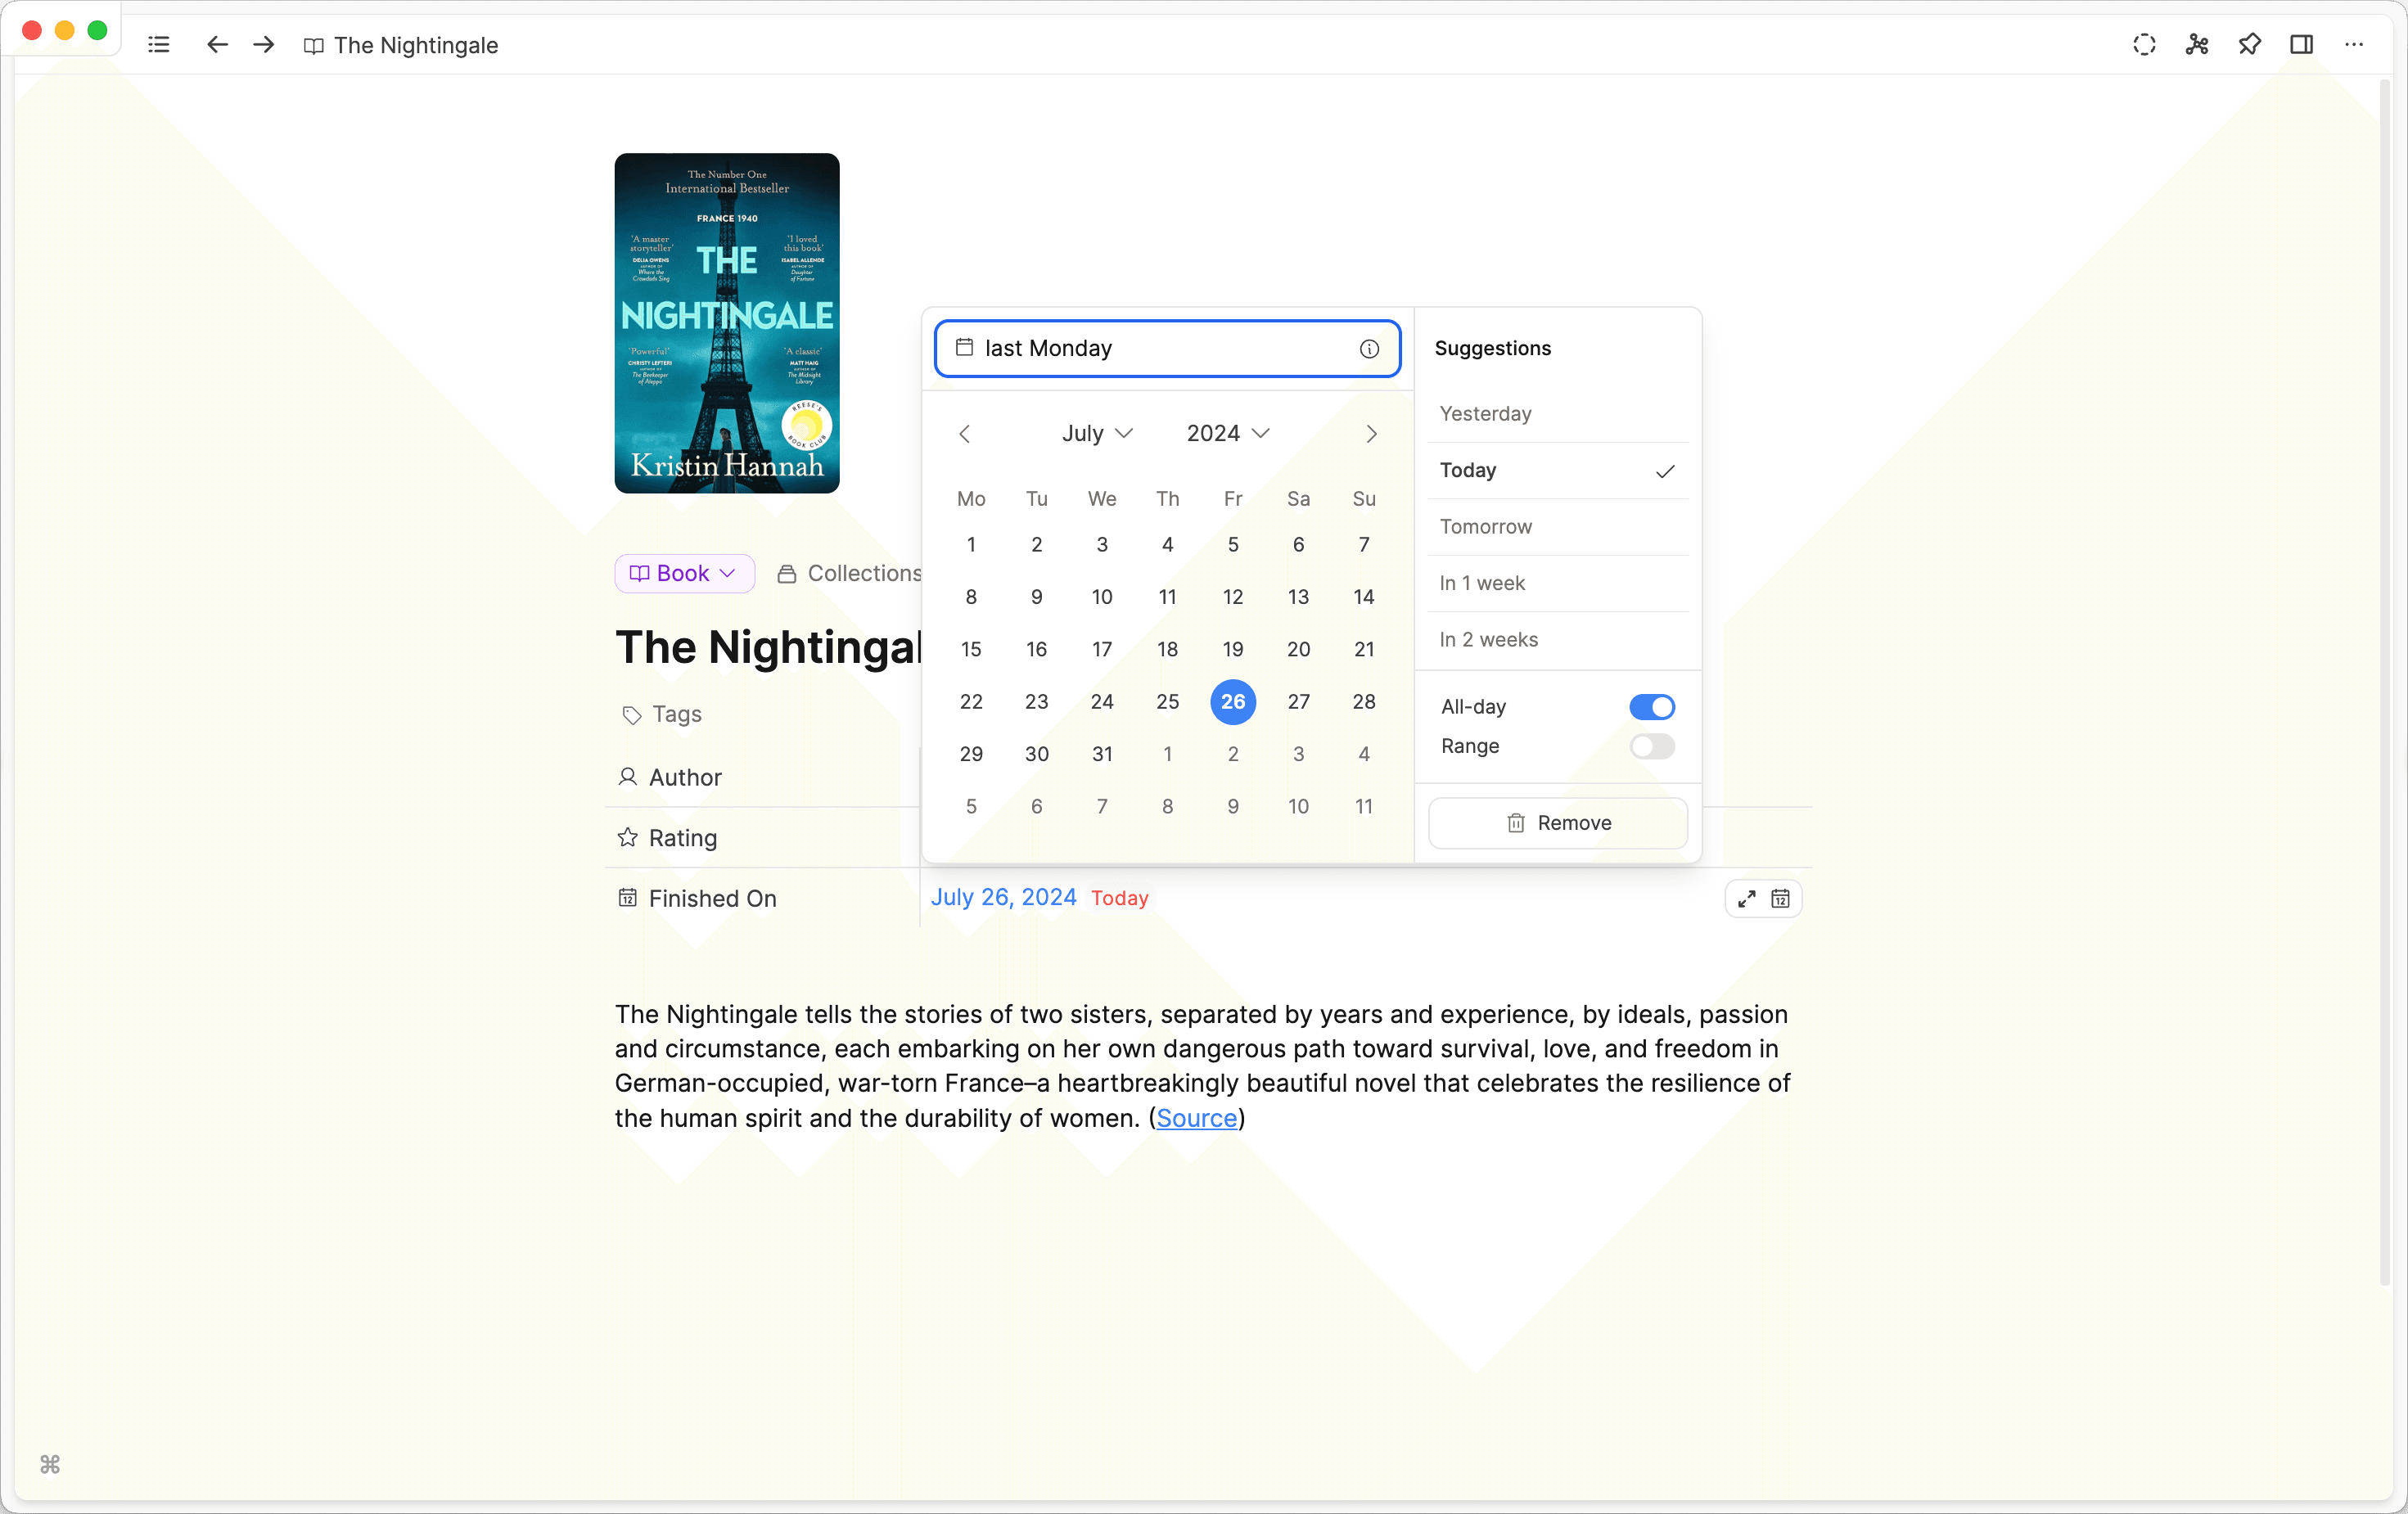Open the sidebar list toggle icon

tap(158, 45)
